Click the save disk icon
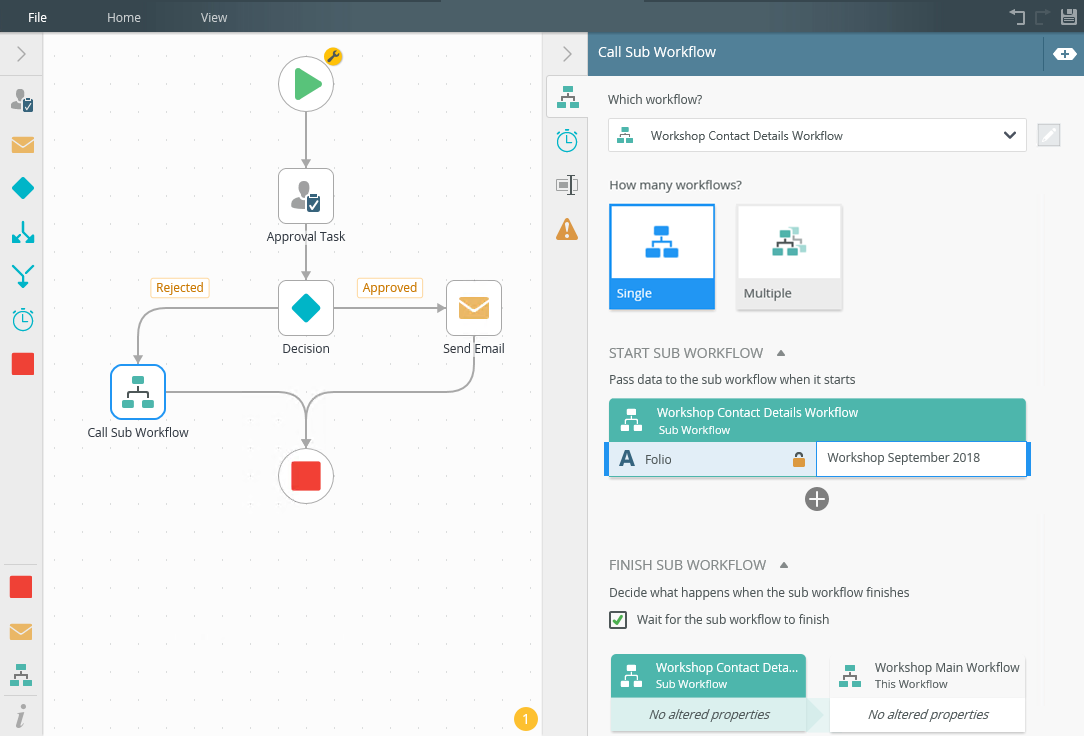This screenshot has height=736, width=1084. click(x=1068, y=17)
